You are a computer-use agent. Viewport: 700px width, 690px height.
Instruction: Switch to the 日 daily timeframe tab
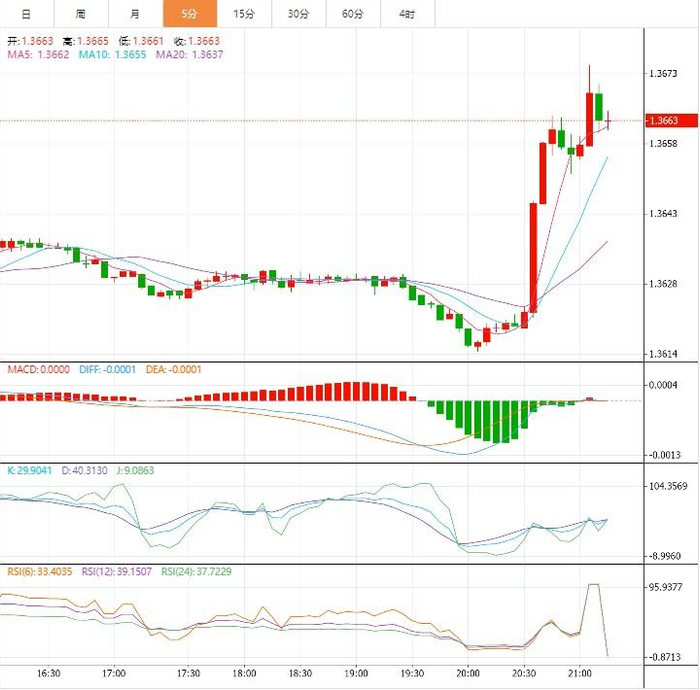(26, 14)
